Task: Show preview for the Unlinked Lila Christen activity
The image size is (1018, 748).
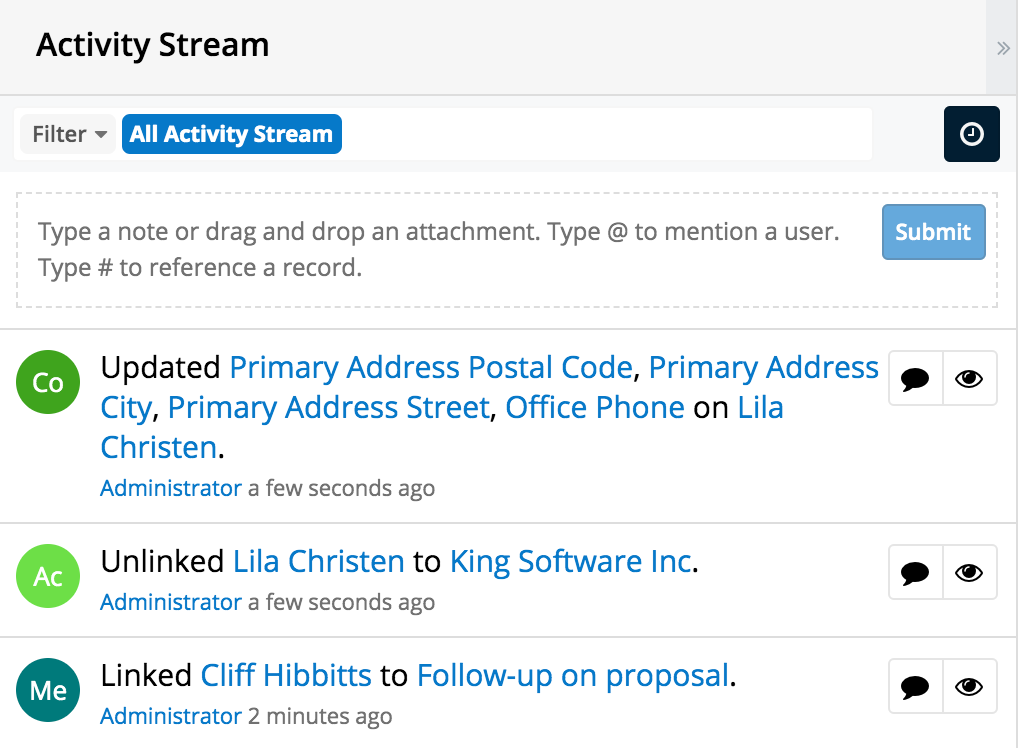Action: coord(969,572)
